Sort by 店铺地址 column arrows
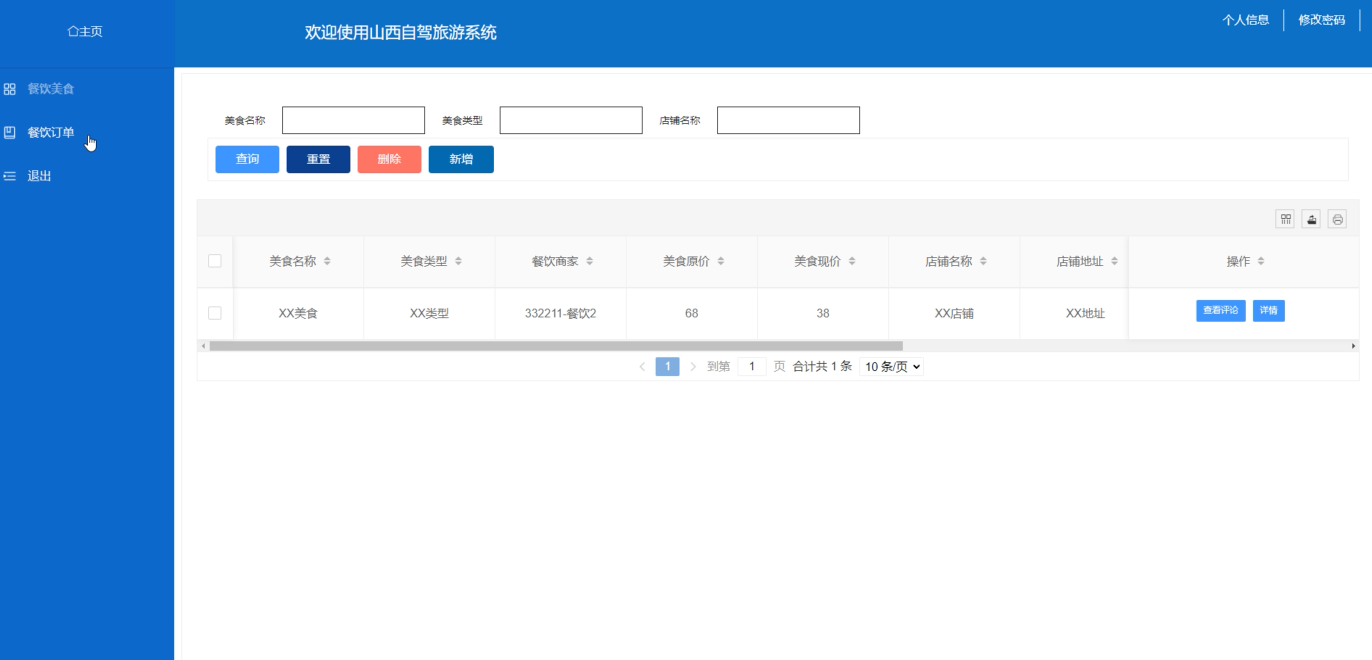 coord(1113,262)
